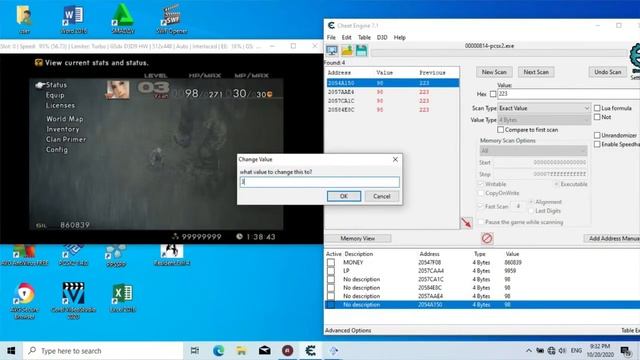Clear the address list with the red no-entry icon

click(487, 238)
